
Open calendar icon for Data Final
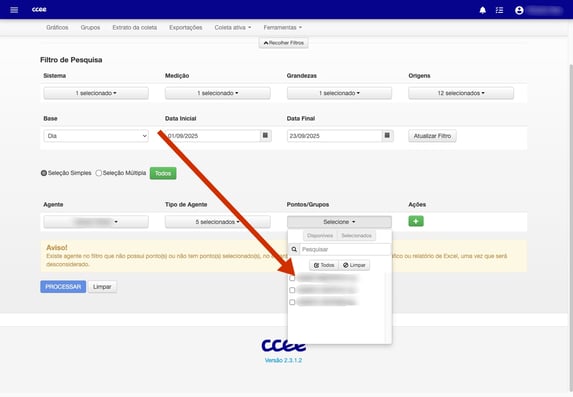click(x=387, y=136)
